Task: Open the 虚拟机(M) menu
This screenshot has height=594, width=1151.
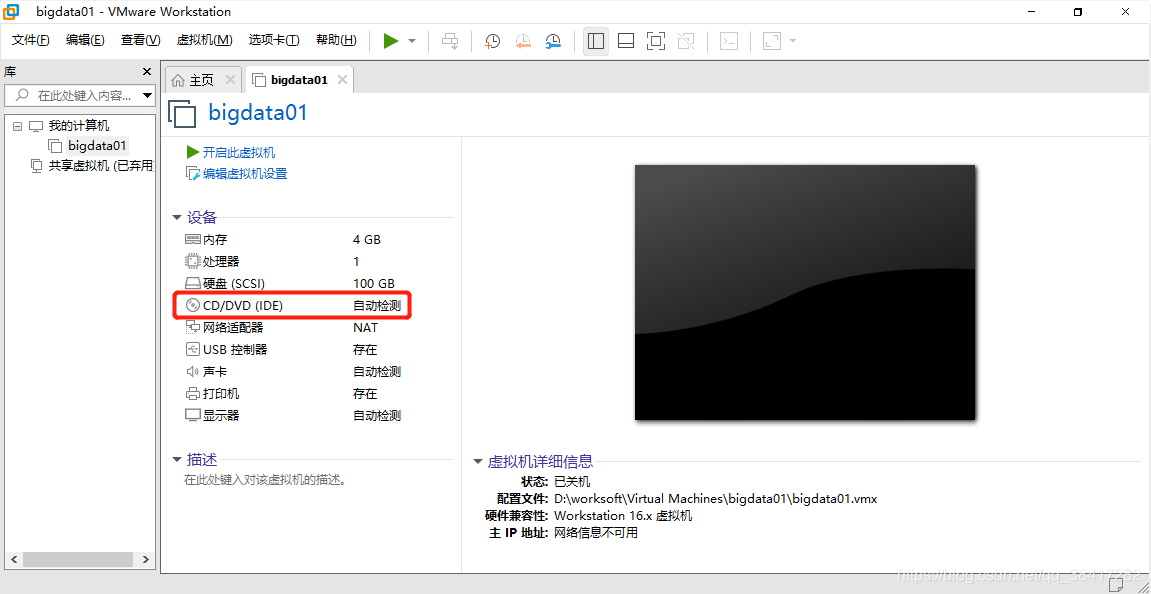Action: point(205,40)
